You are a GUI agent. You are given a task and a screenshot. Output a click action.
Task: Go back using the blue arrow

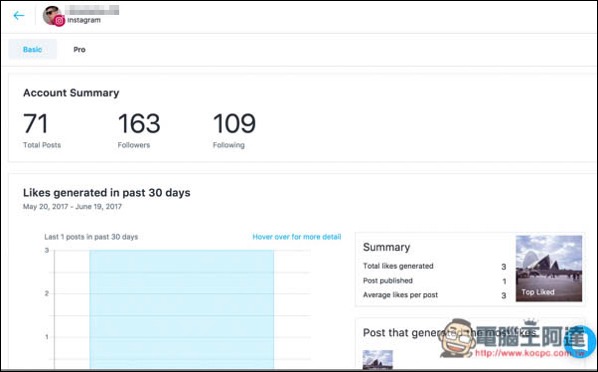coord(18,15)
